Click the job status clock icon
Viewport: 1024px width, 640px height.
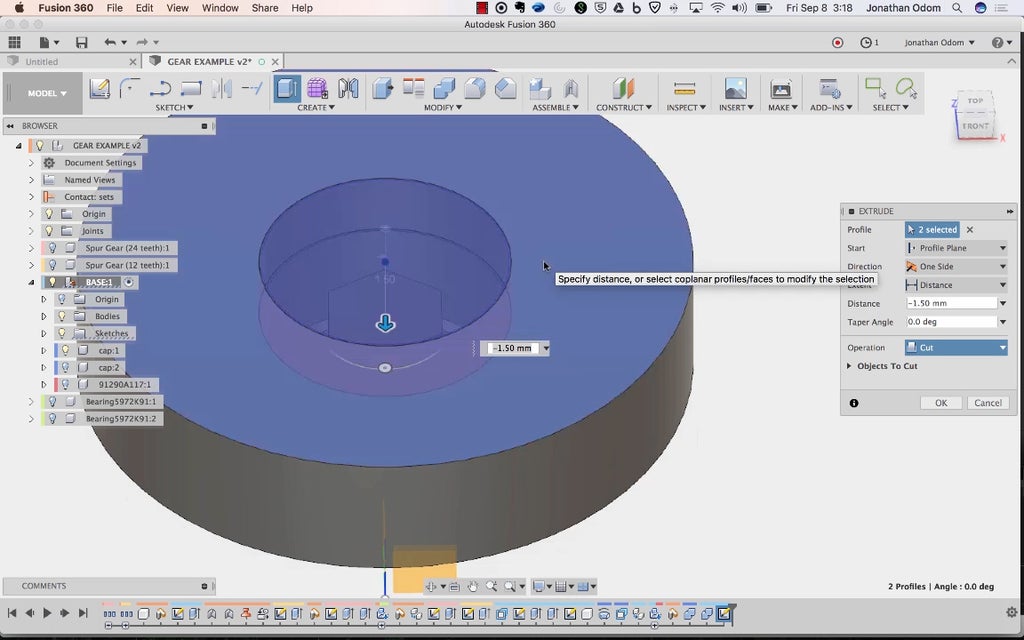coord(866,43)
